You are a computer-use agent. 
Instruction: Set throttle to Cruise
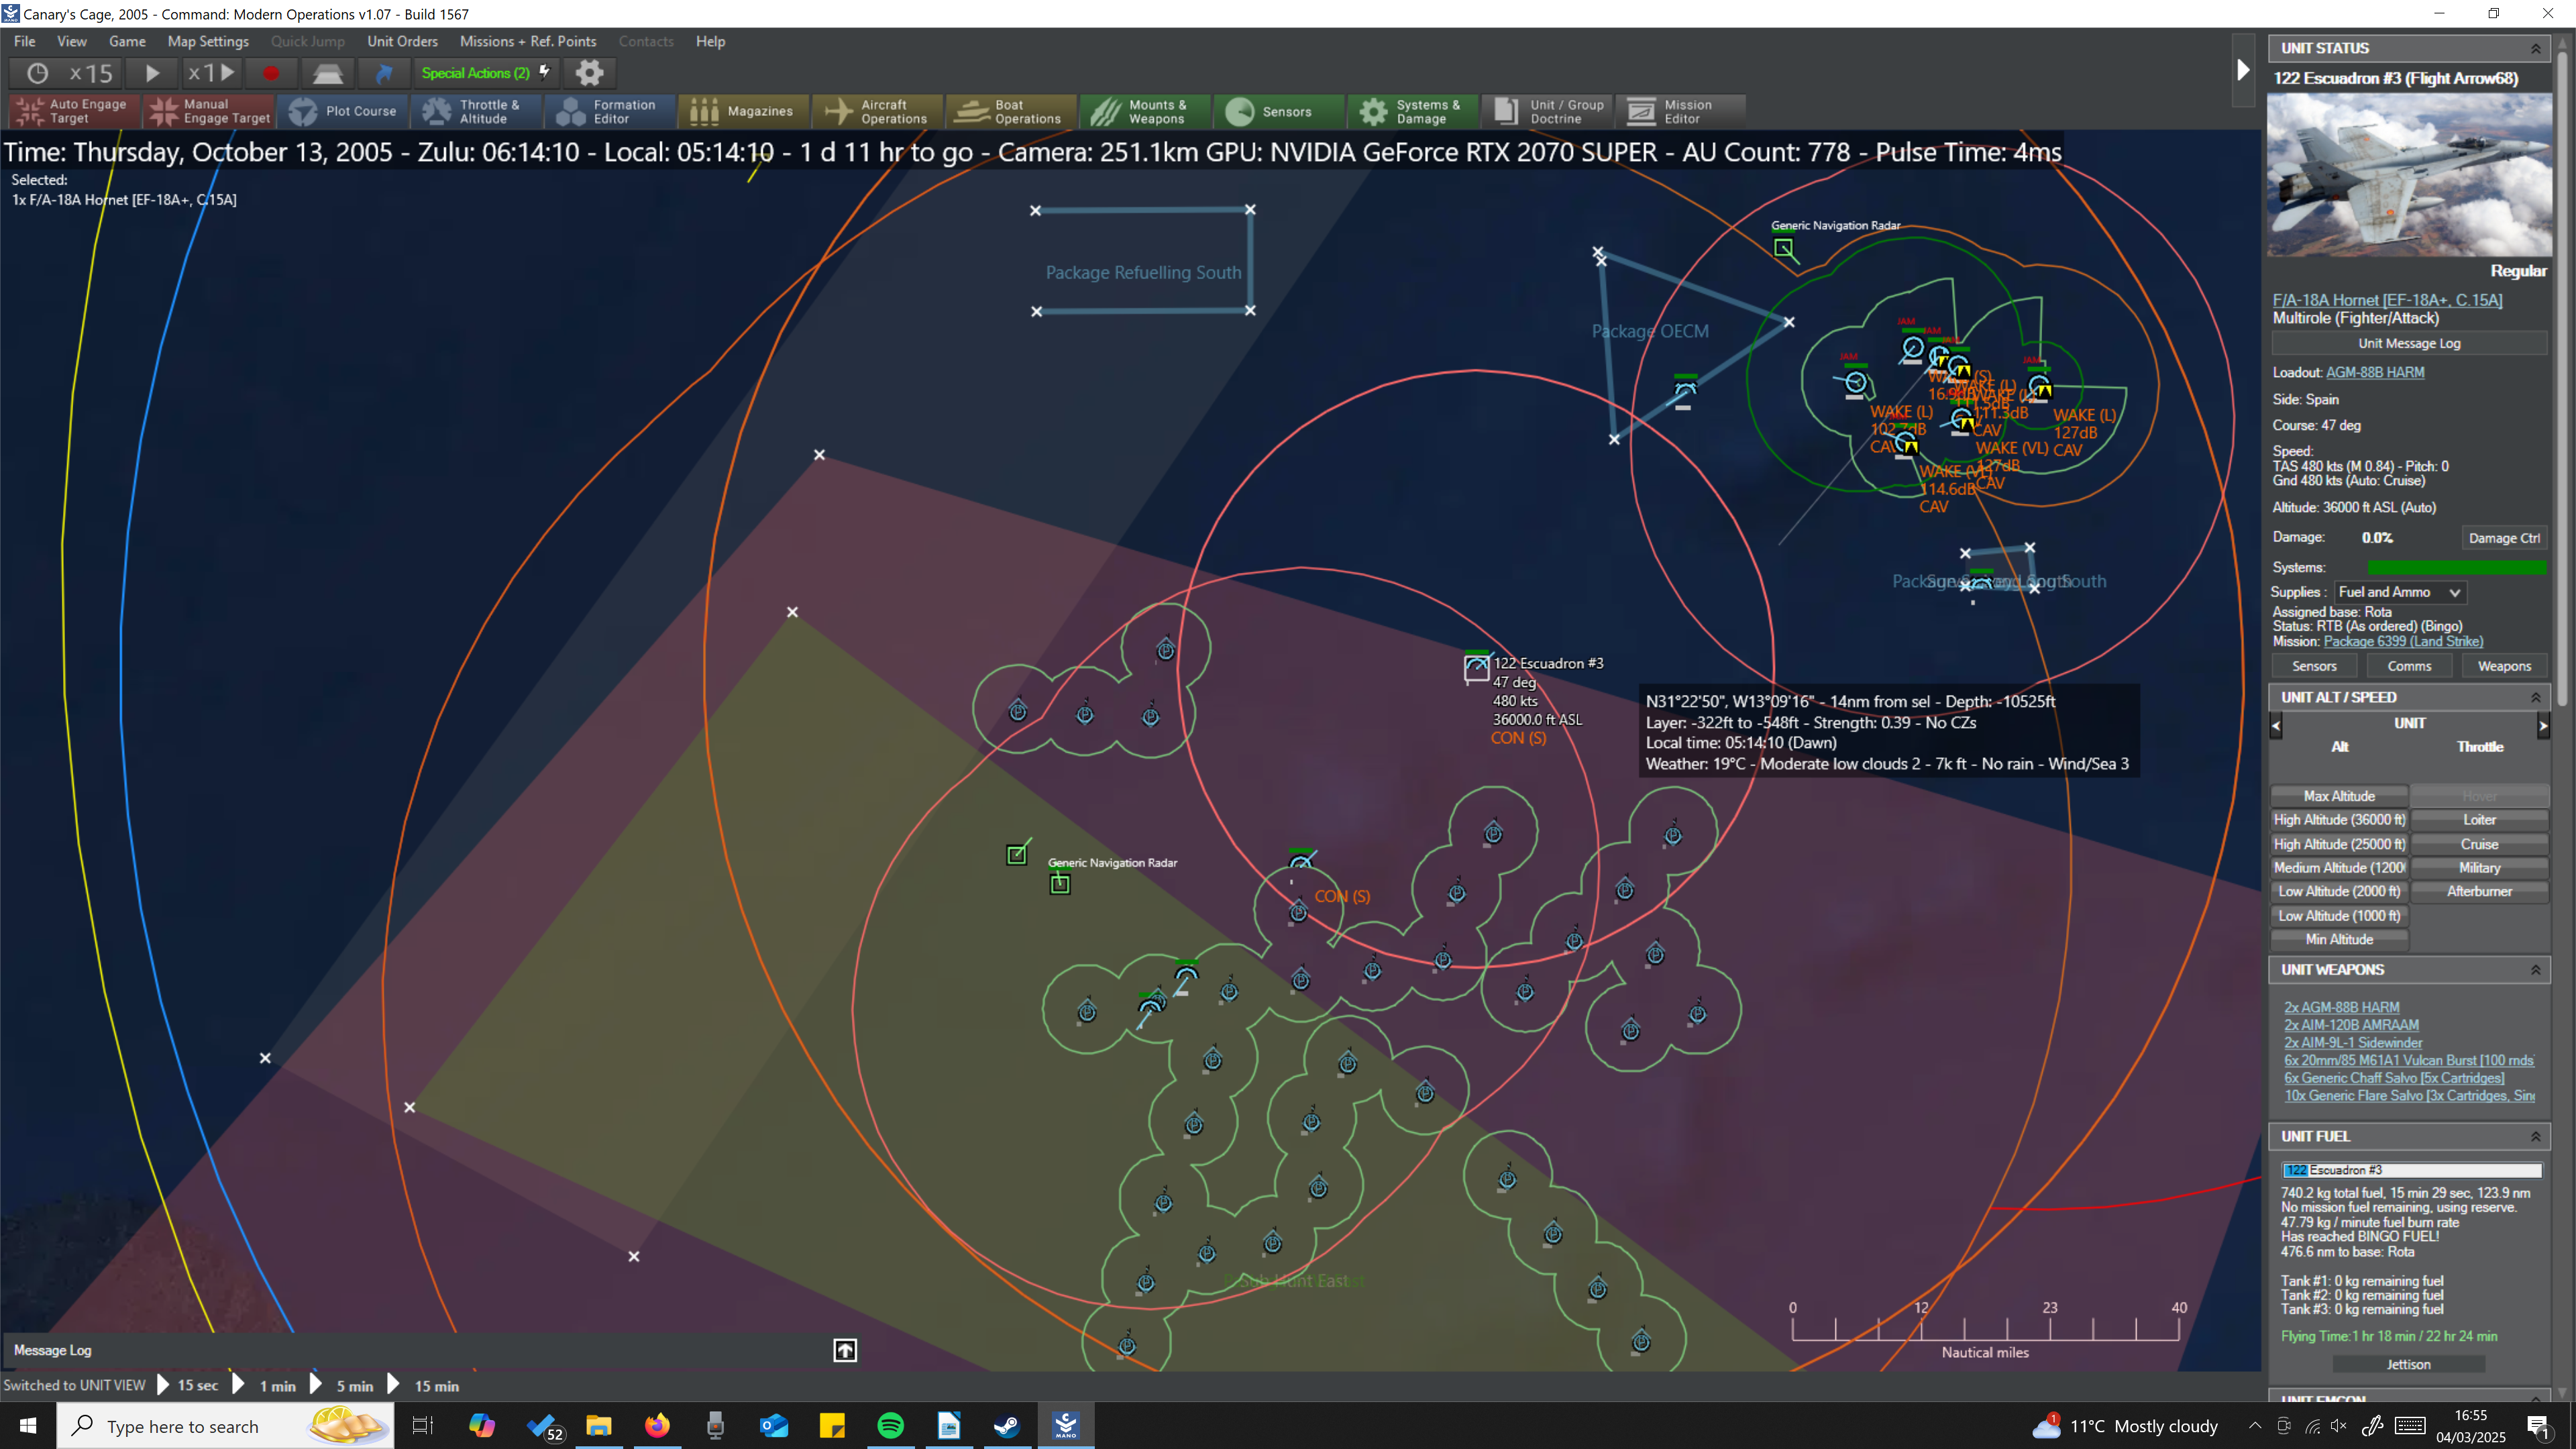(x=2479, y=844)
